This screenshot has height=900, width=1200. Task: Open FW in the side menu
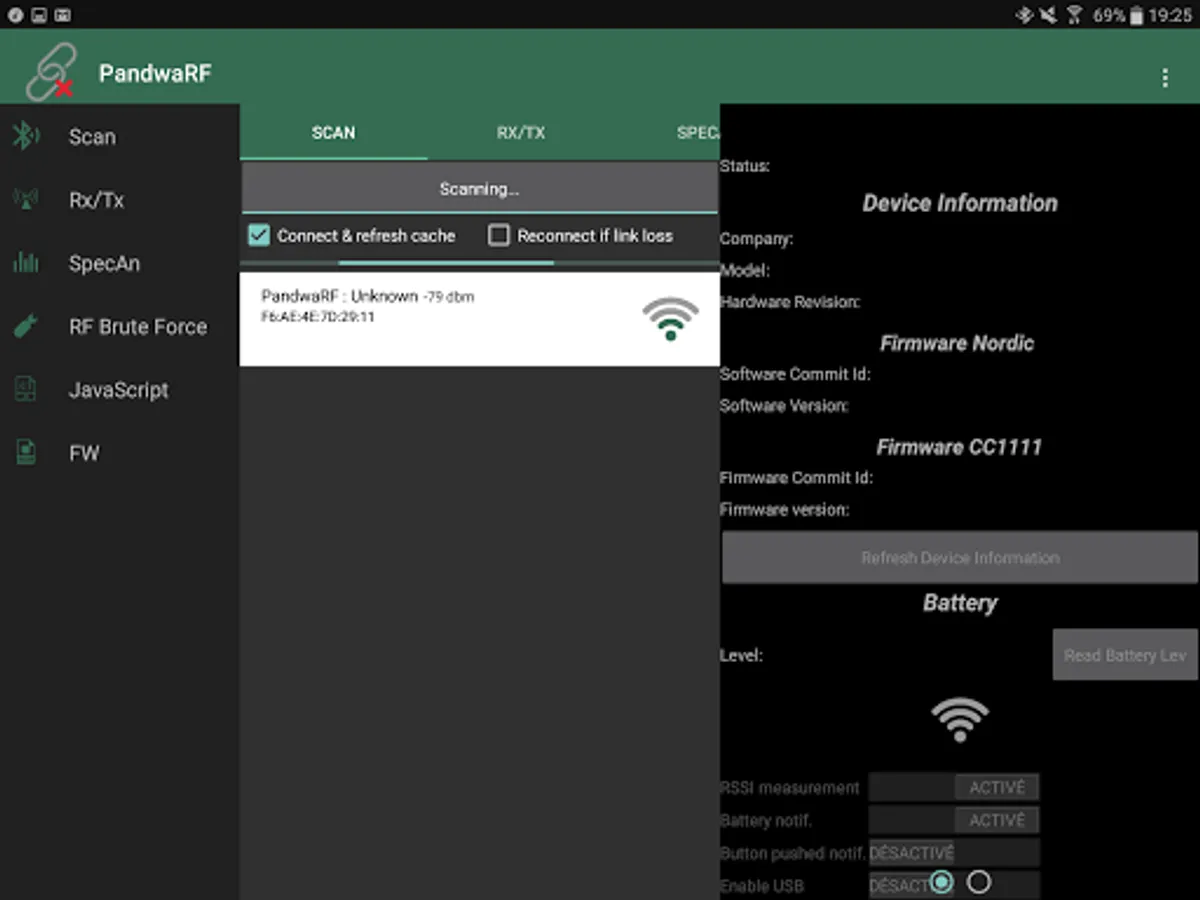click(119, 453)
